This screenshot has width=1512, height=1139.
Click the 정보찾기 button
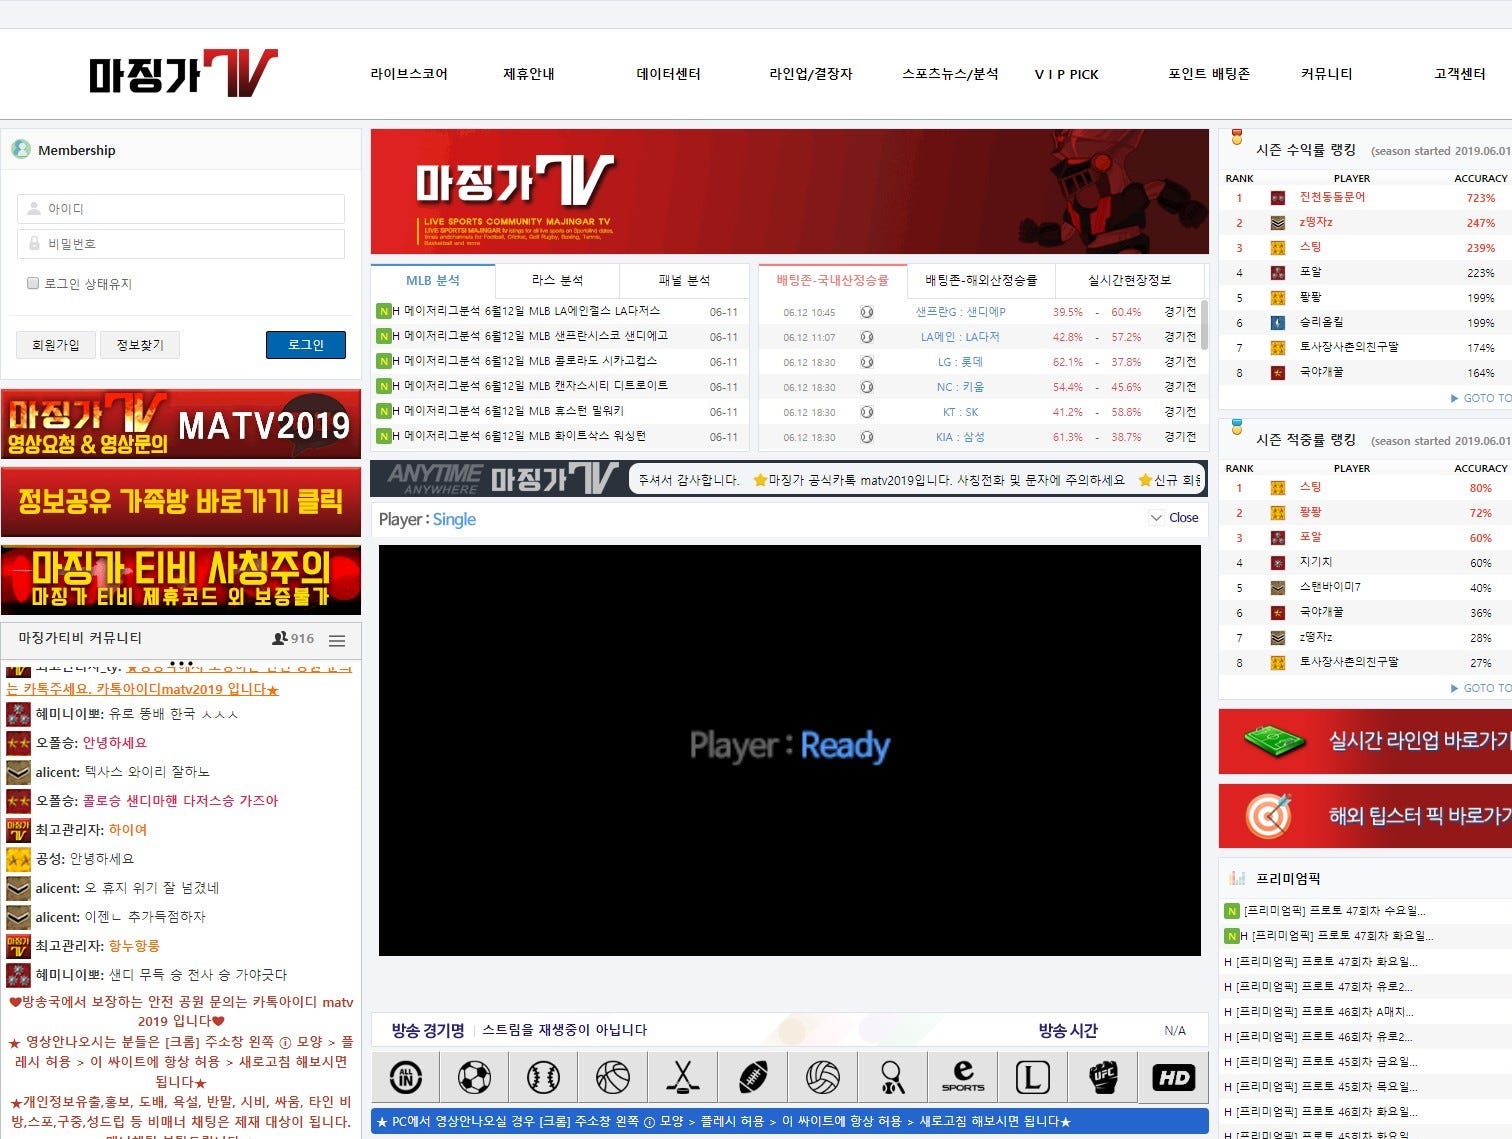(140, 345)
